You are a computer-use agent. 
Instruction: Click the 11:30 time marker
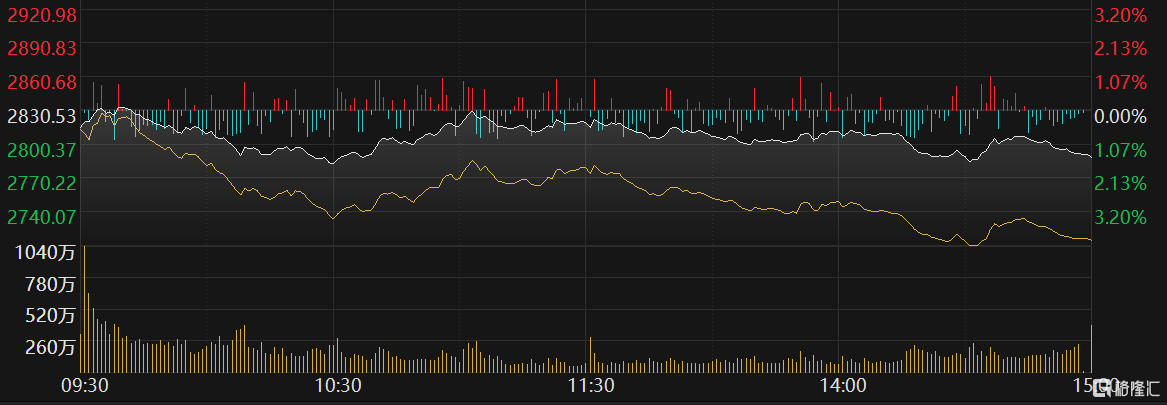point(592,386)
